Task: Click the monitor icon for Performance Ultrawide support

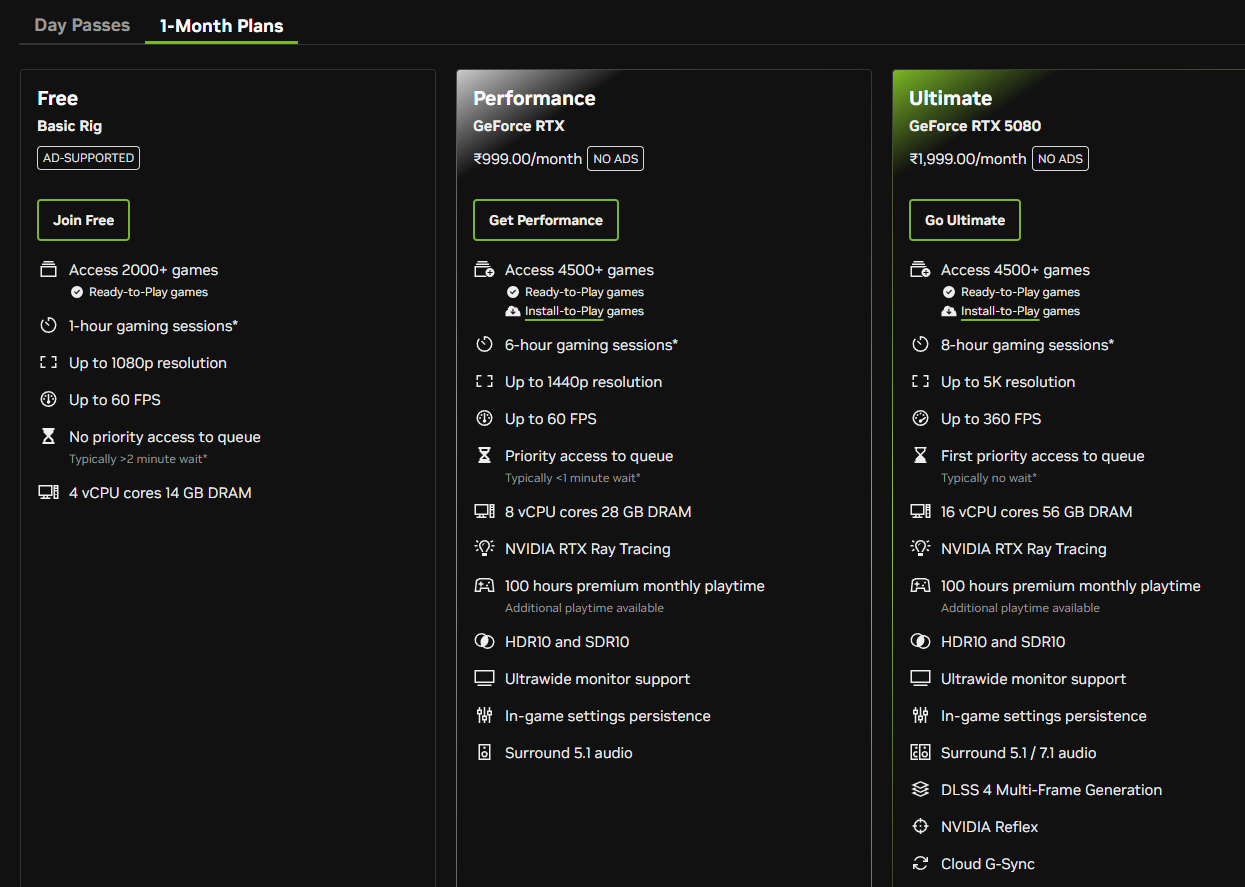Action: (x=484, y=679)
